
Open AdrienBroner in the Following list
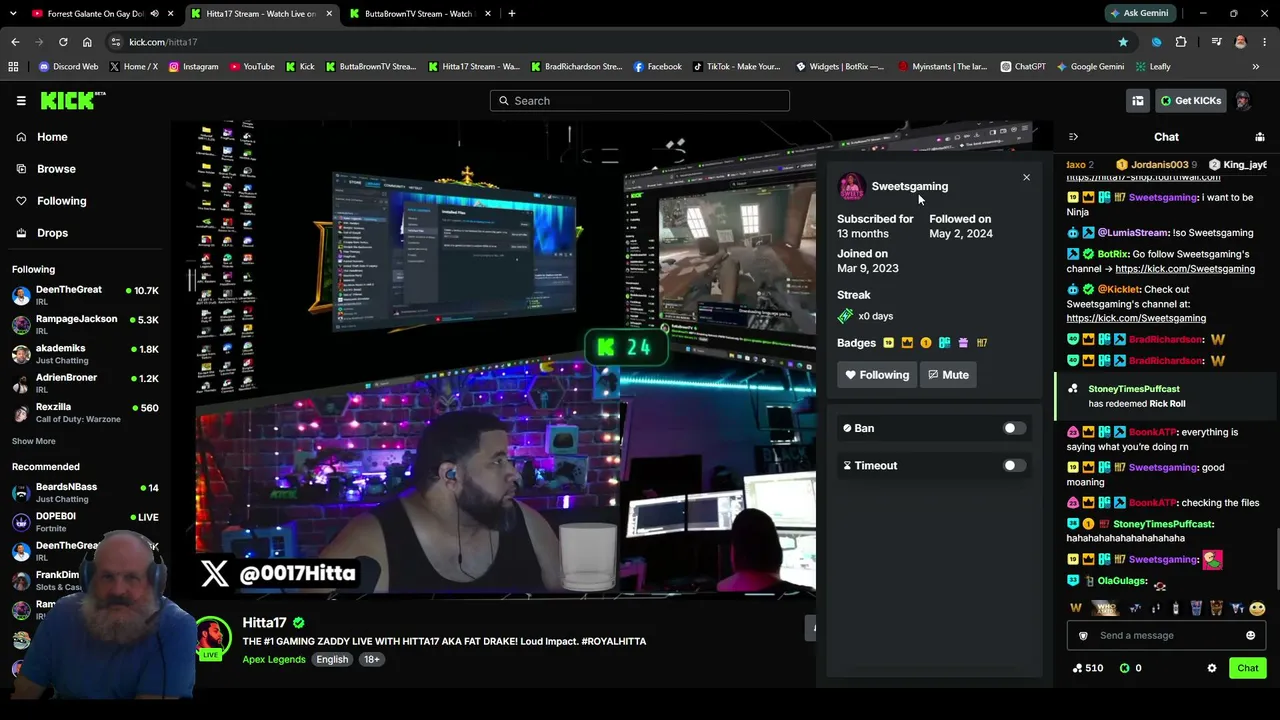[85, 383]
